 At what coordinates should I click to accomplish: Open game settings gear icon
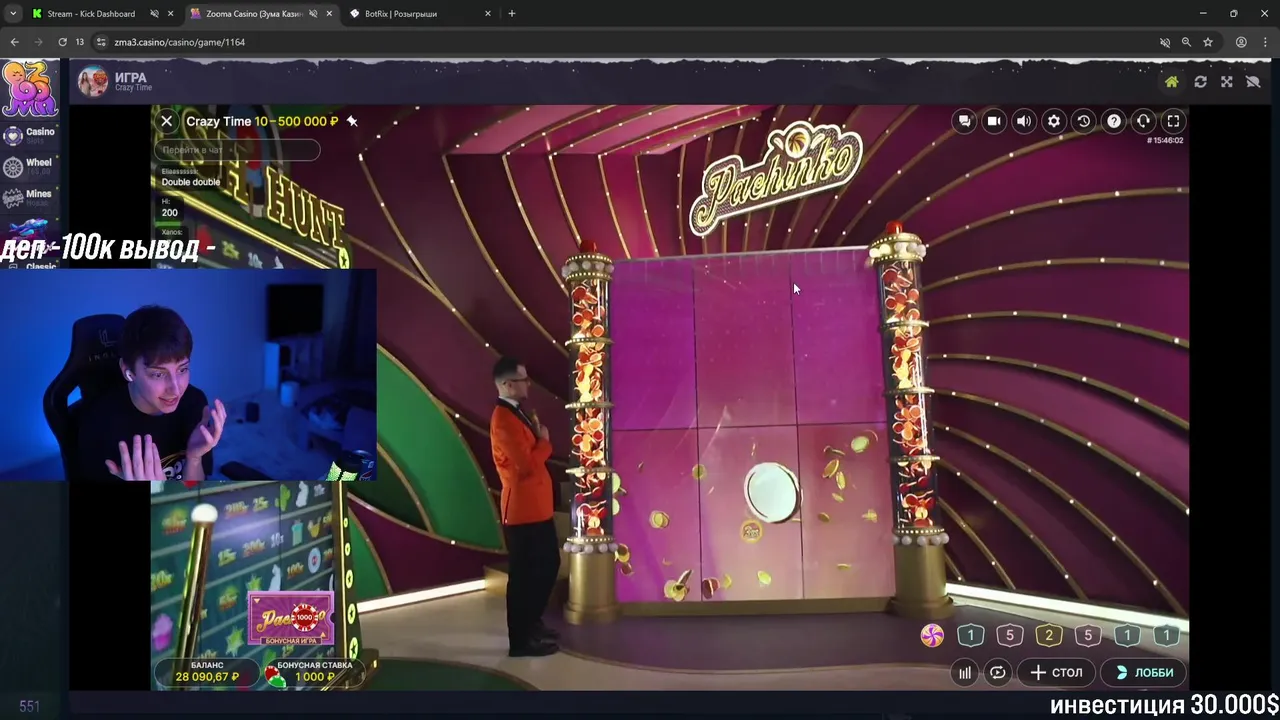(1054, 121)
